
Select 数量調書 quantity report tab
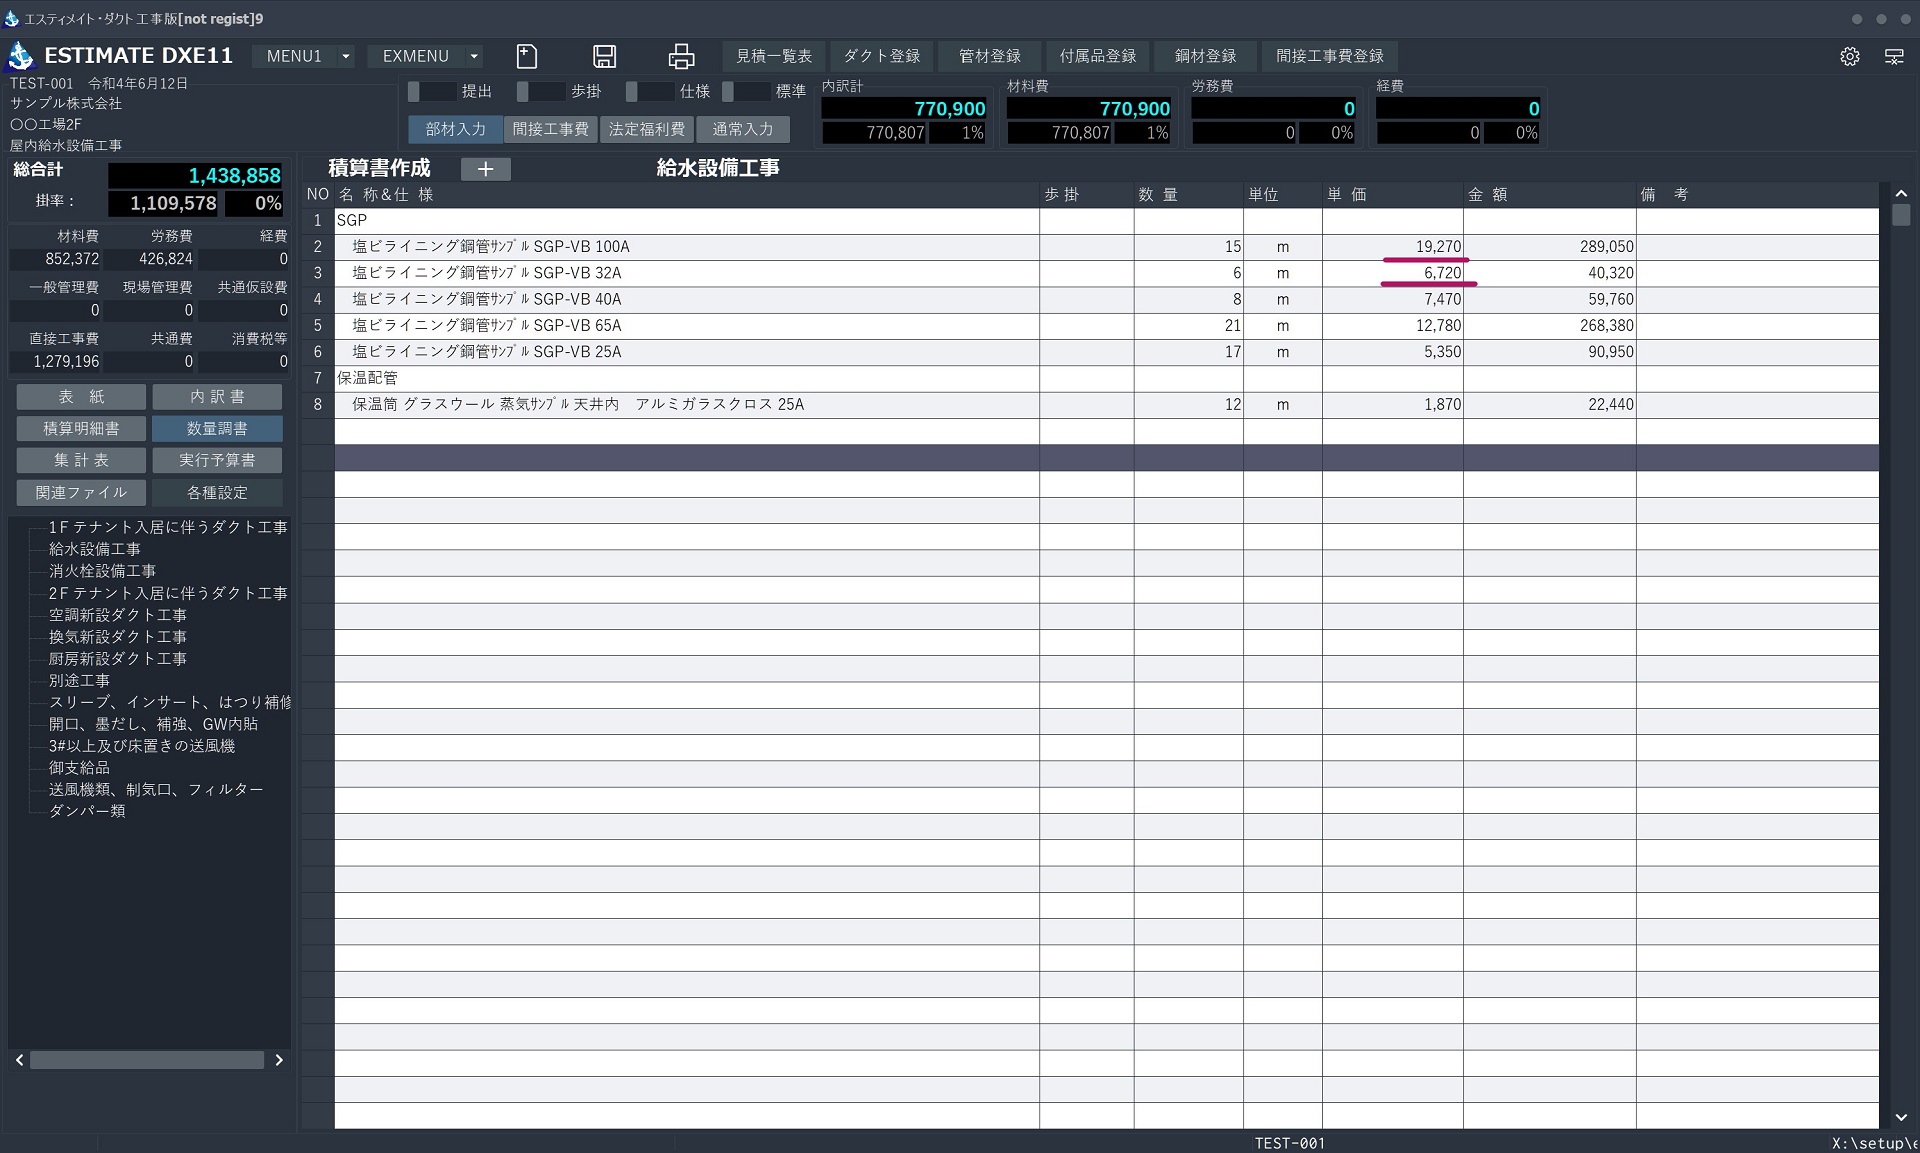(x=217, y=429)
